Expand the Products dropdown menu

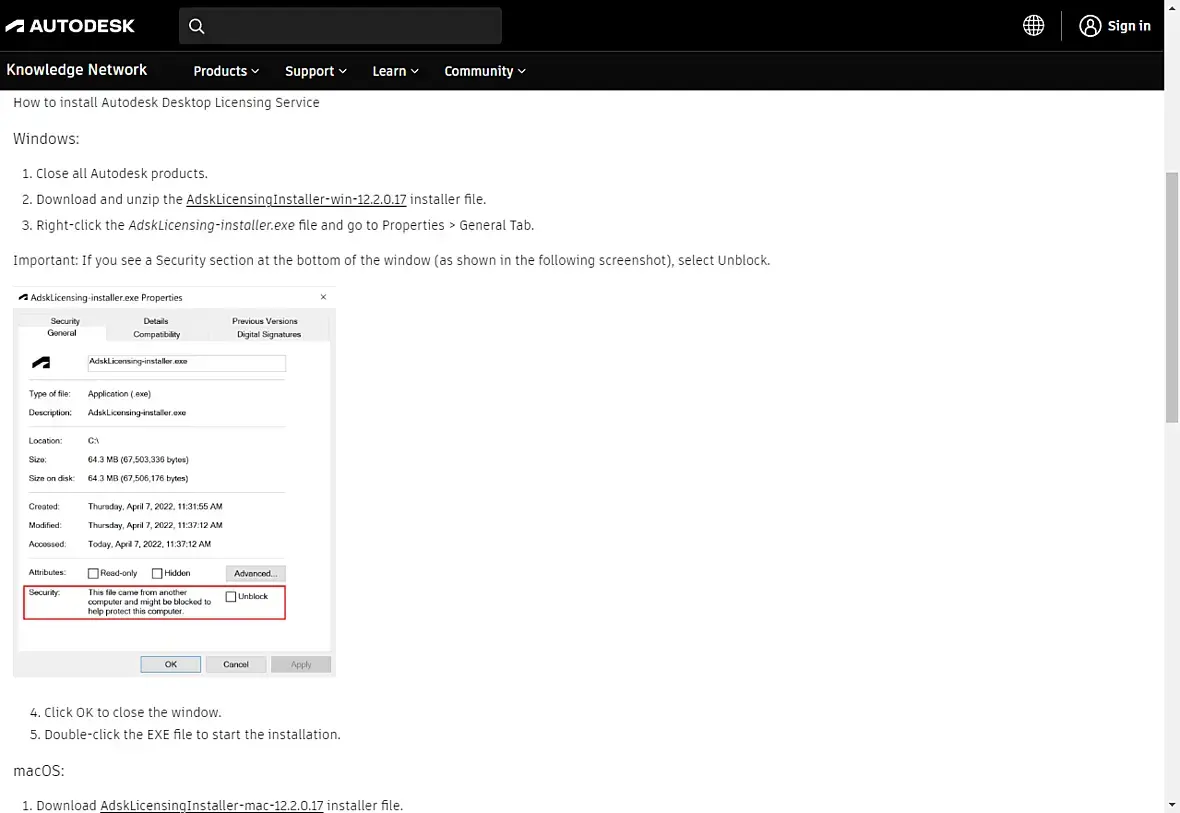click(227, 71)
